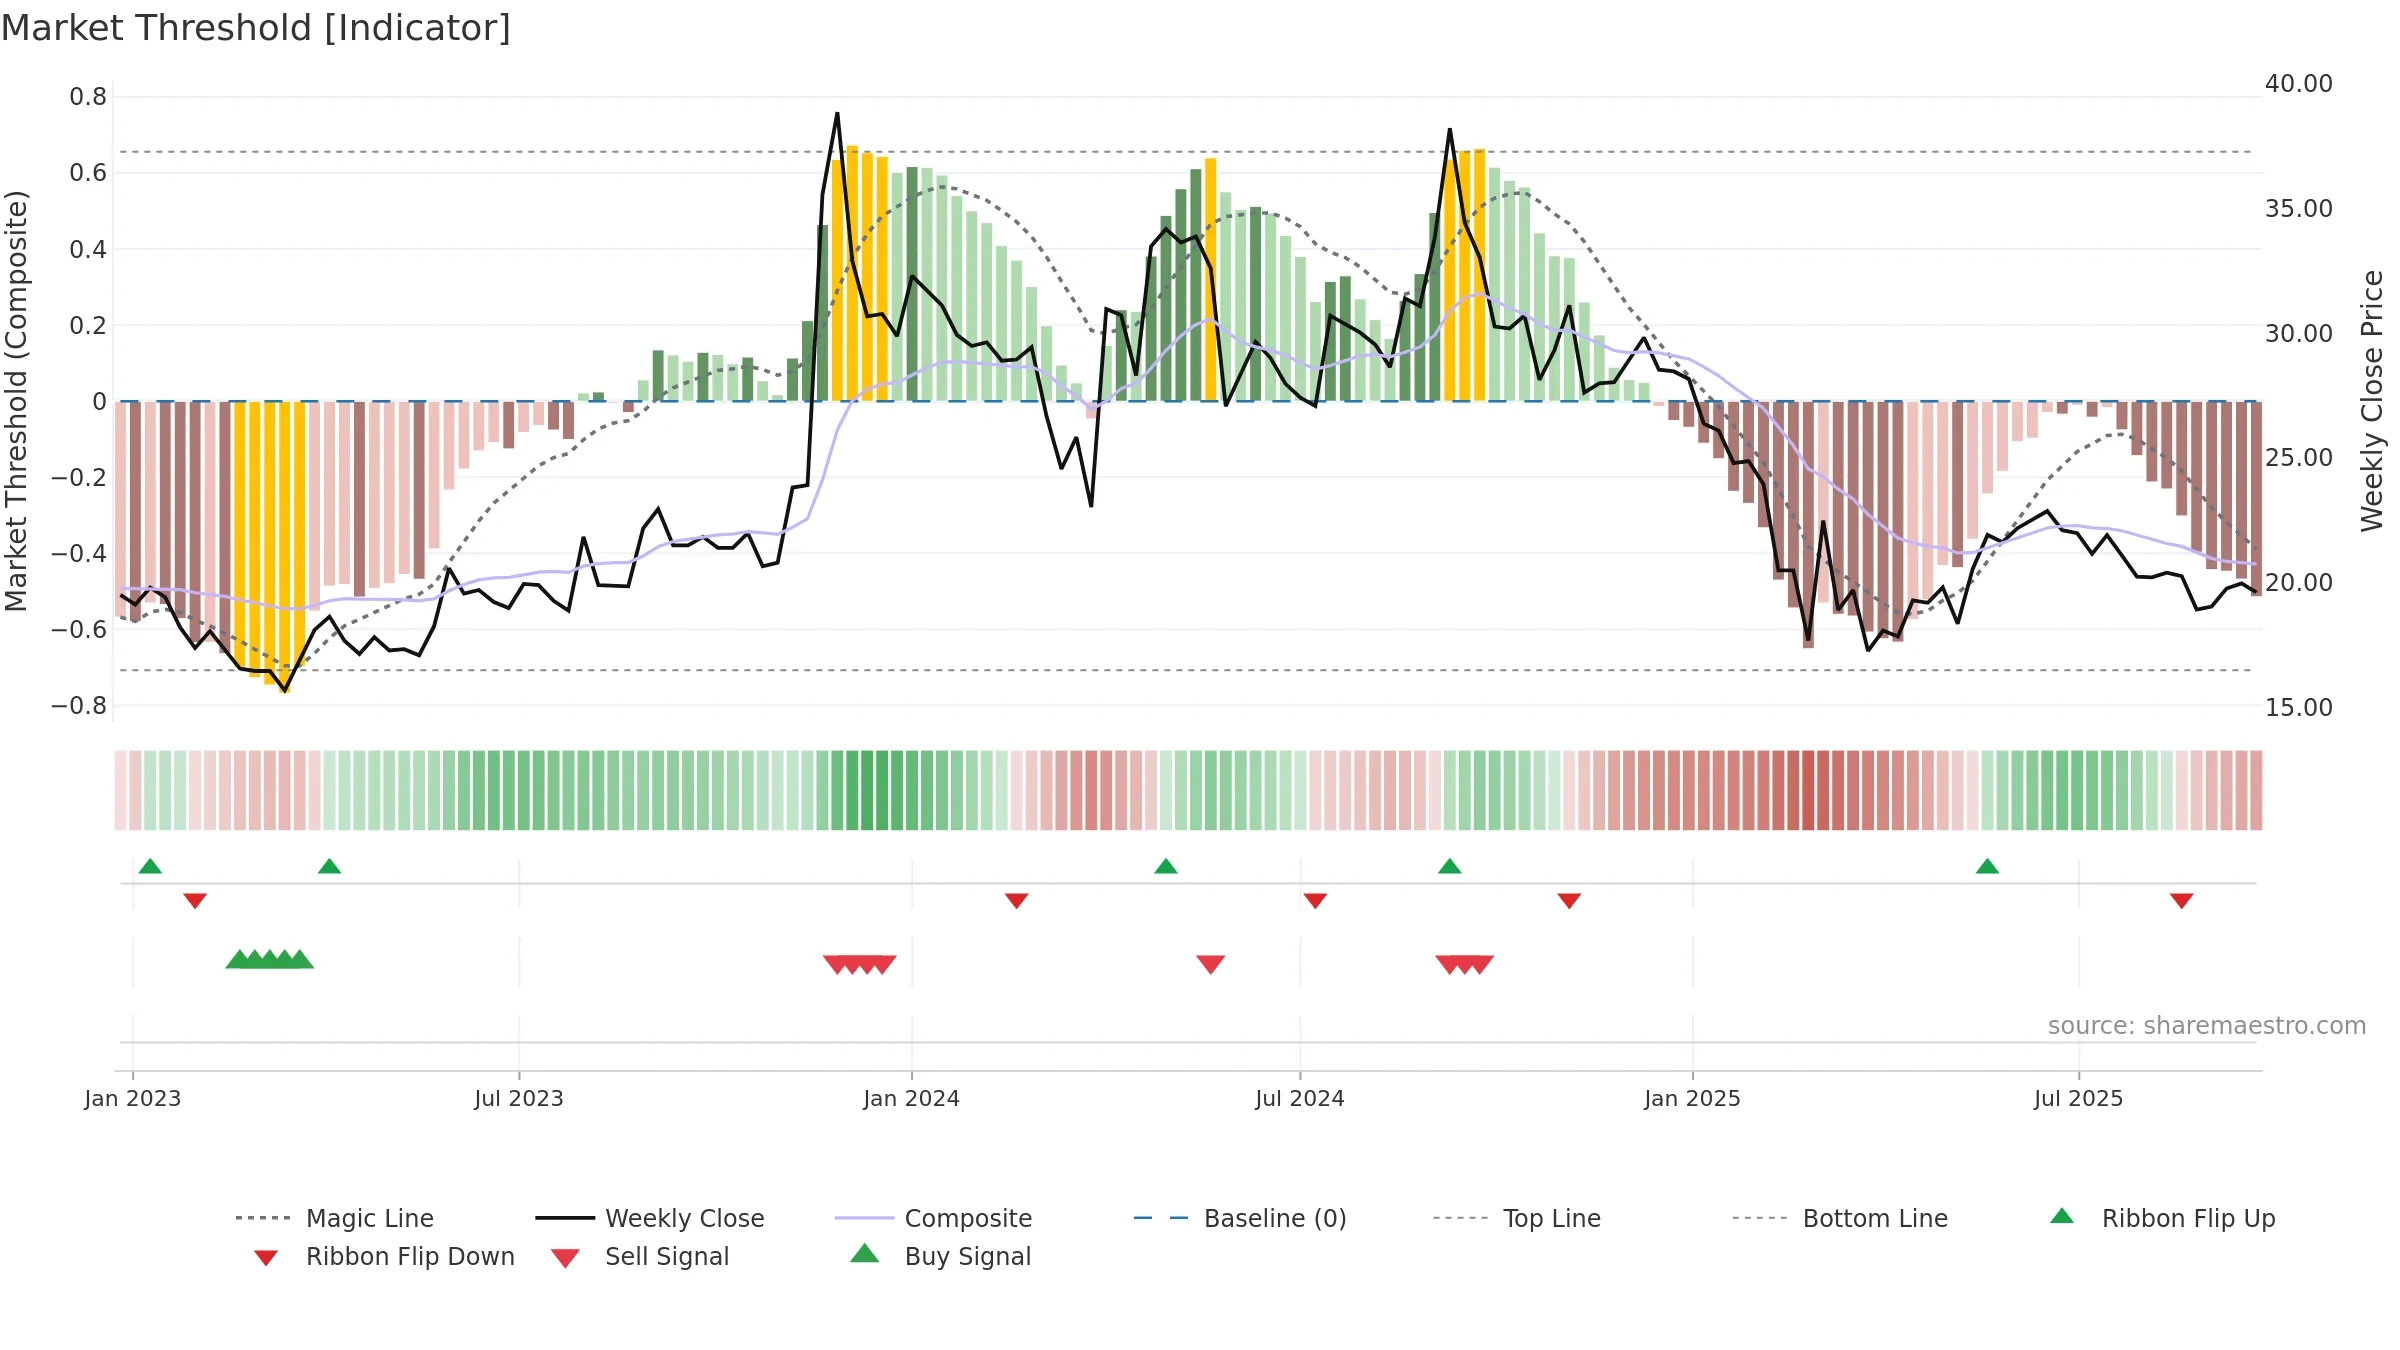Click the 0.6 left-axis tick label

pyautogui.click(x=88, y=173)
